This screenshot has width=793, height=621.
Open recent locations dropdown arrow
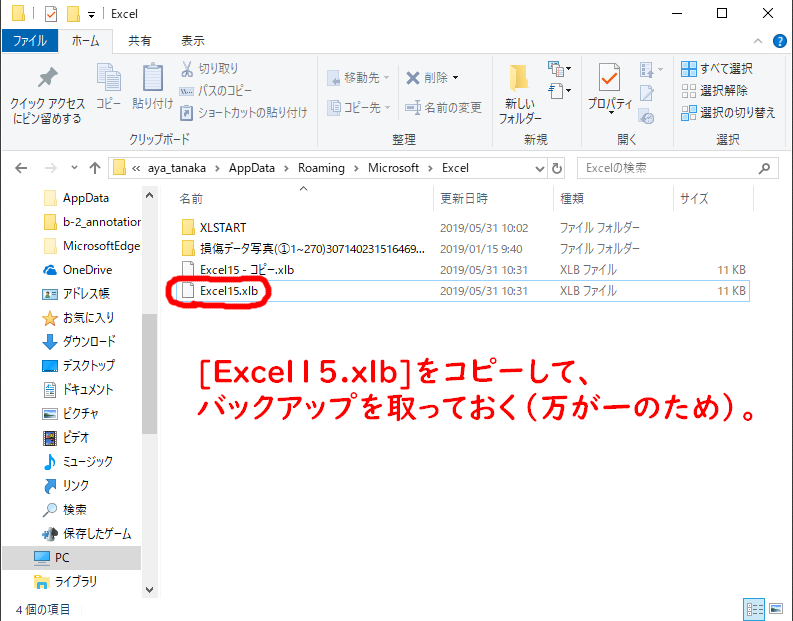click(x=74, y=168)
